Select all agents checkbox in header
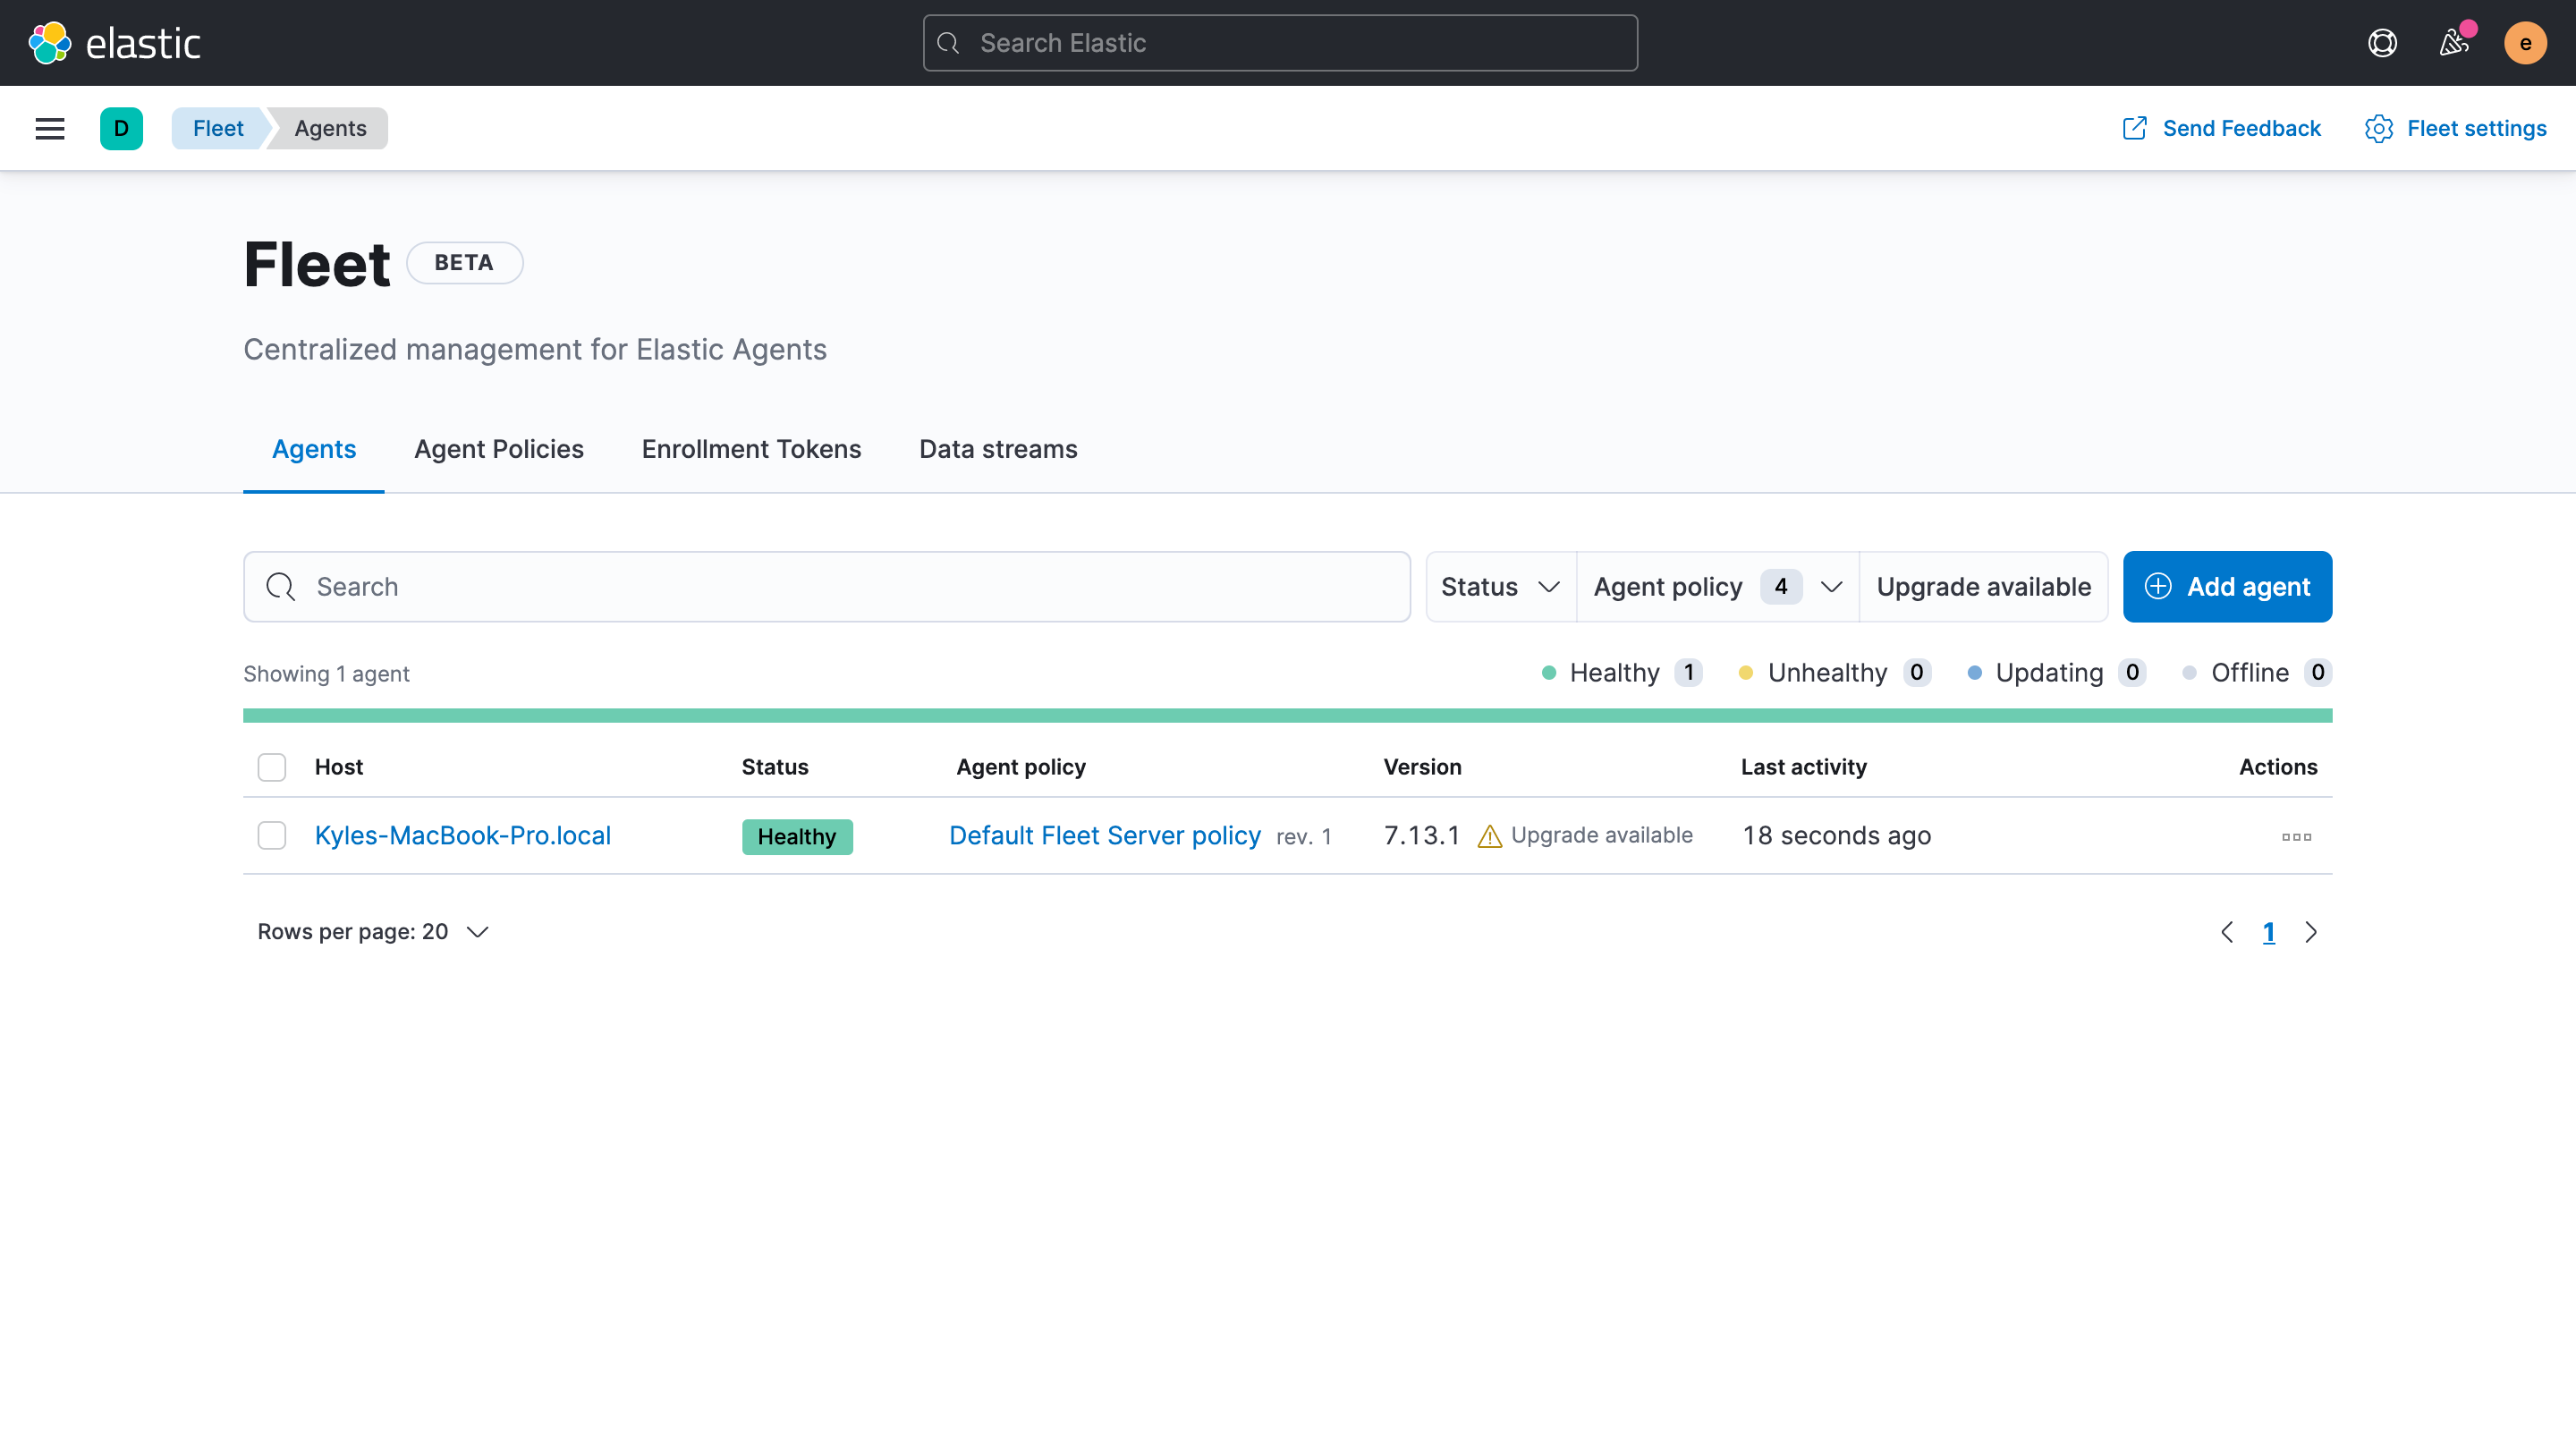The width and height of the screenshot is (2576, 1449). pos(272,767)
